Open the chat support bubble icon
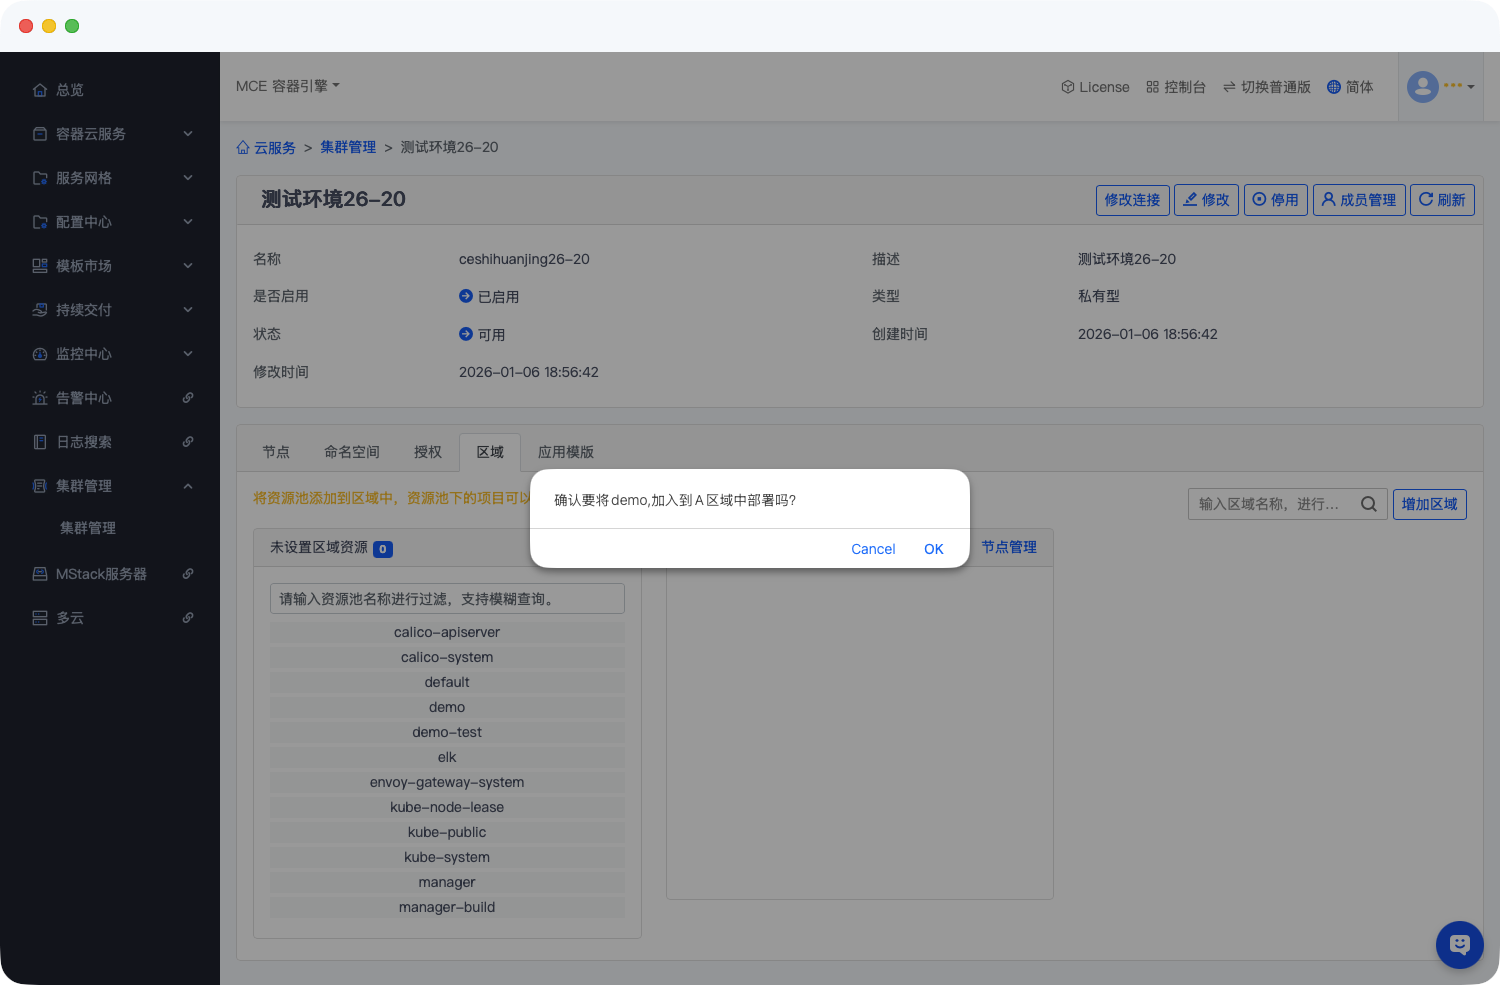This screenshot has height=985, width=1500. point(1459,944)
